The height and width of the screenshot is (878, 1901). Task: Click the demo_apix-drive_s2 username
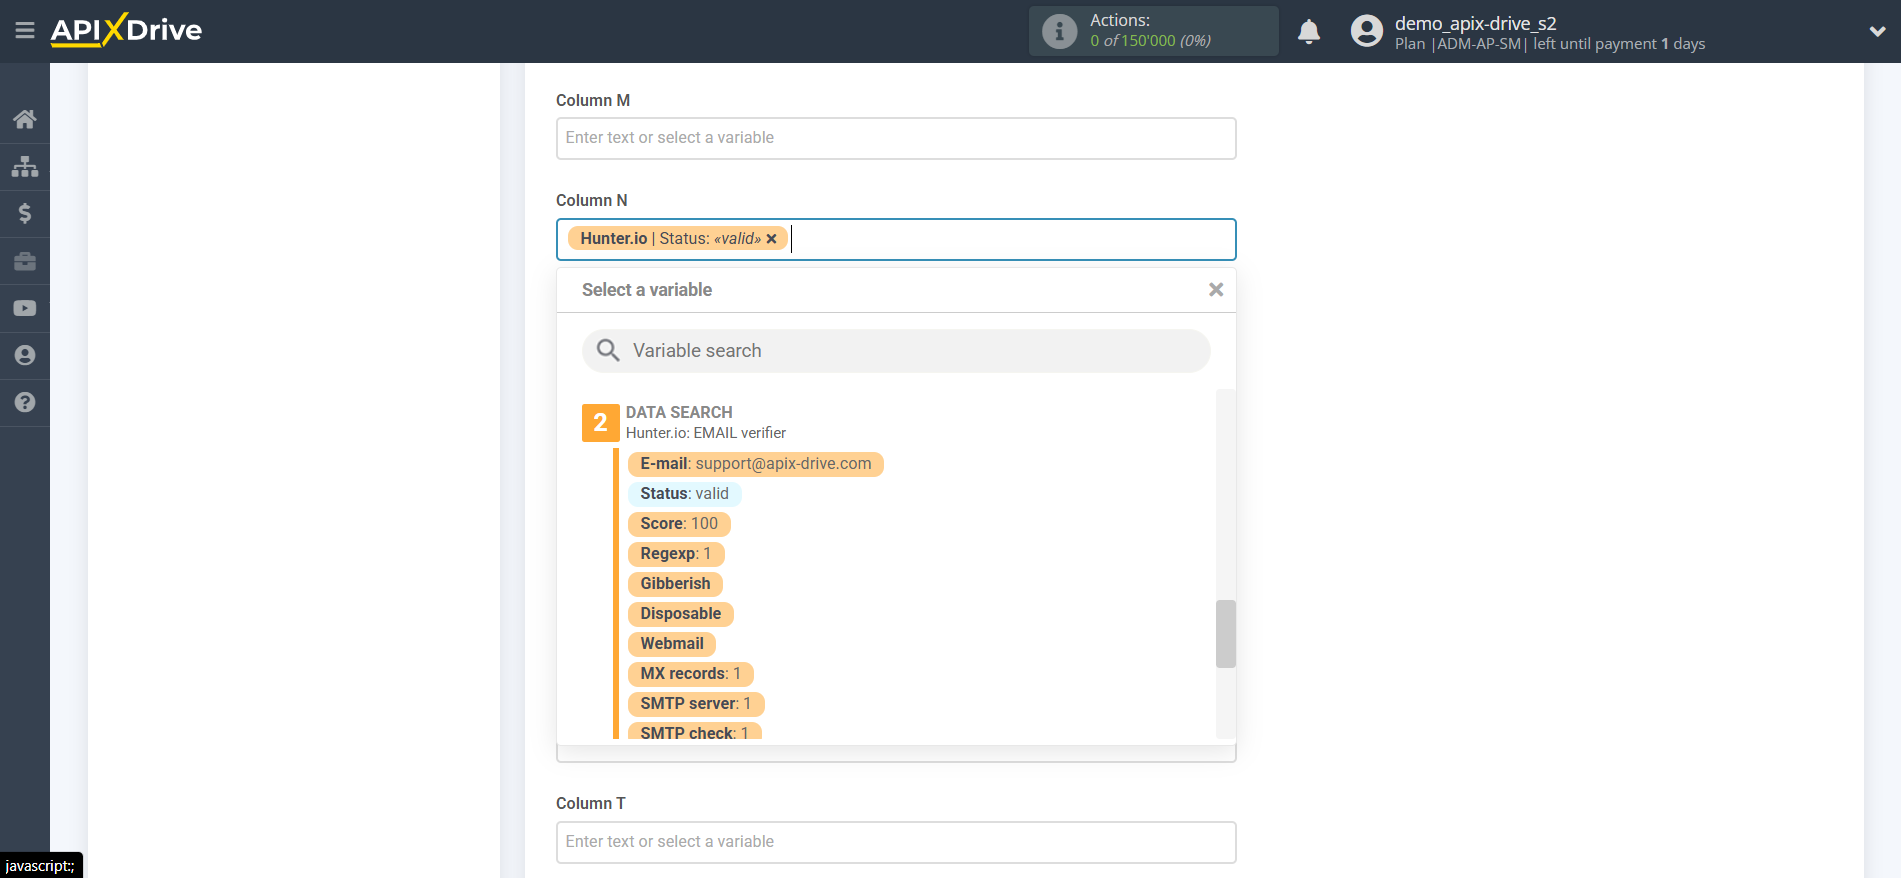click(x=1475, y=23)
